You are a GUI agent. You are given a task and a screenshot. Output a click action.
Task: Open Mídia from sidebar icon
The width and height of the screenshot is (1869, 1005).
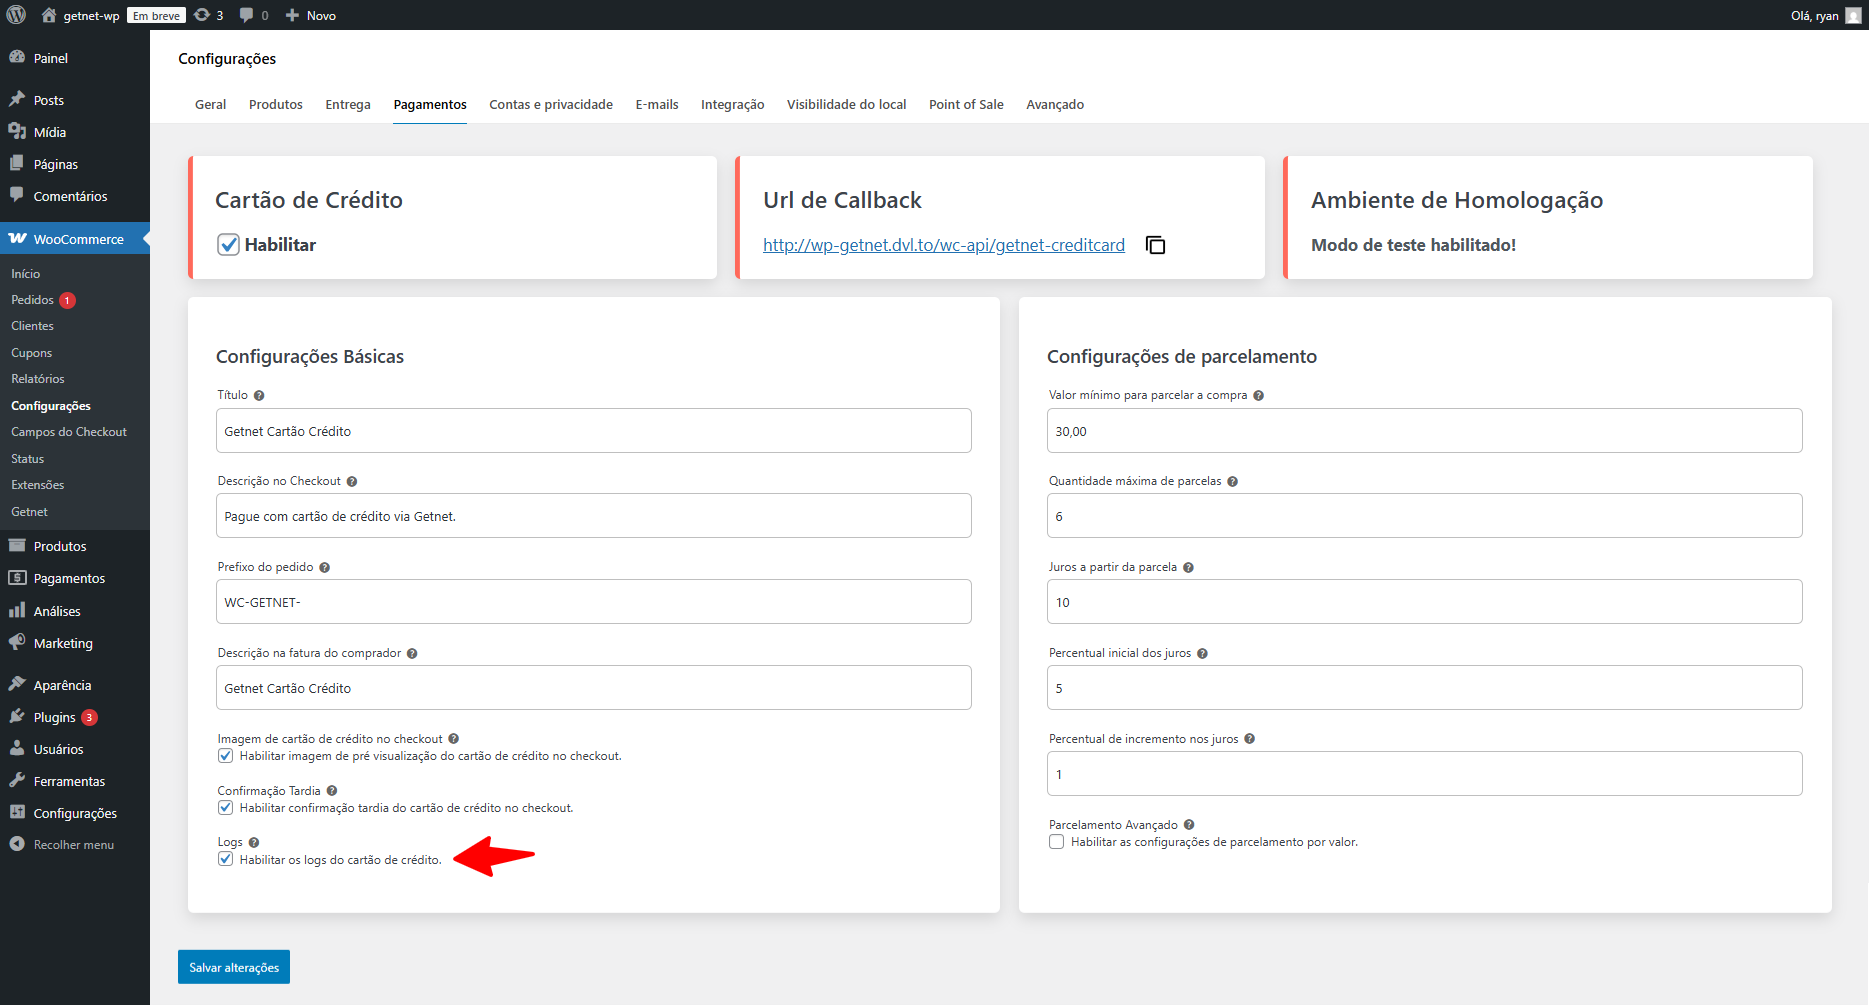(17, 132)
